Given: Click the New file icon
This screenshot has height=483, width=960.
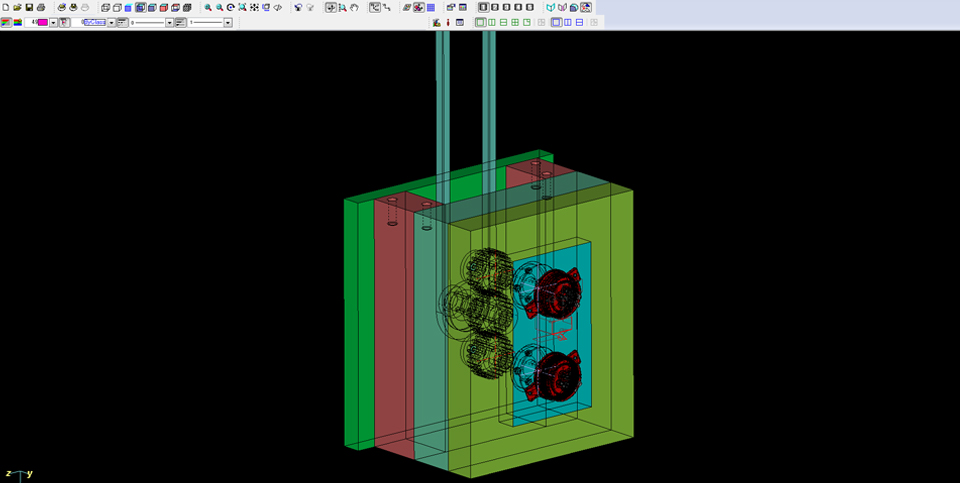Looking at the screenshot, I should click(x=6, y=7).
